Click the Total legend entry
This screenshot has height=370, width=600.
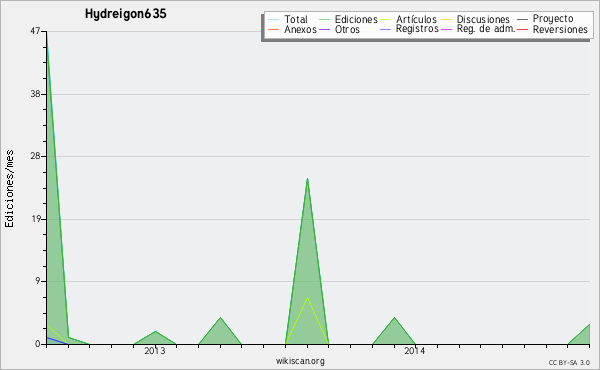click(x=288, y=19)
